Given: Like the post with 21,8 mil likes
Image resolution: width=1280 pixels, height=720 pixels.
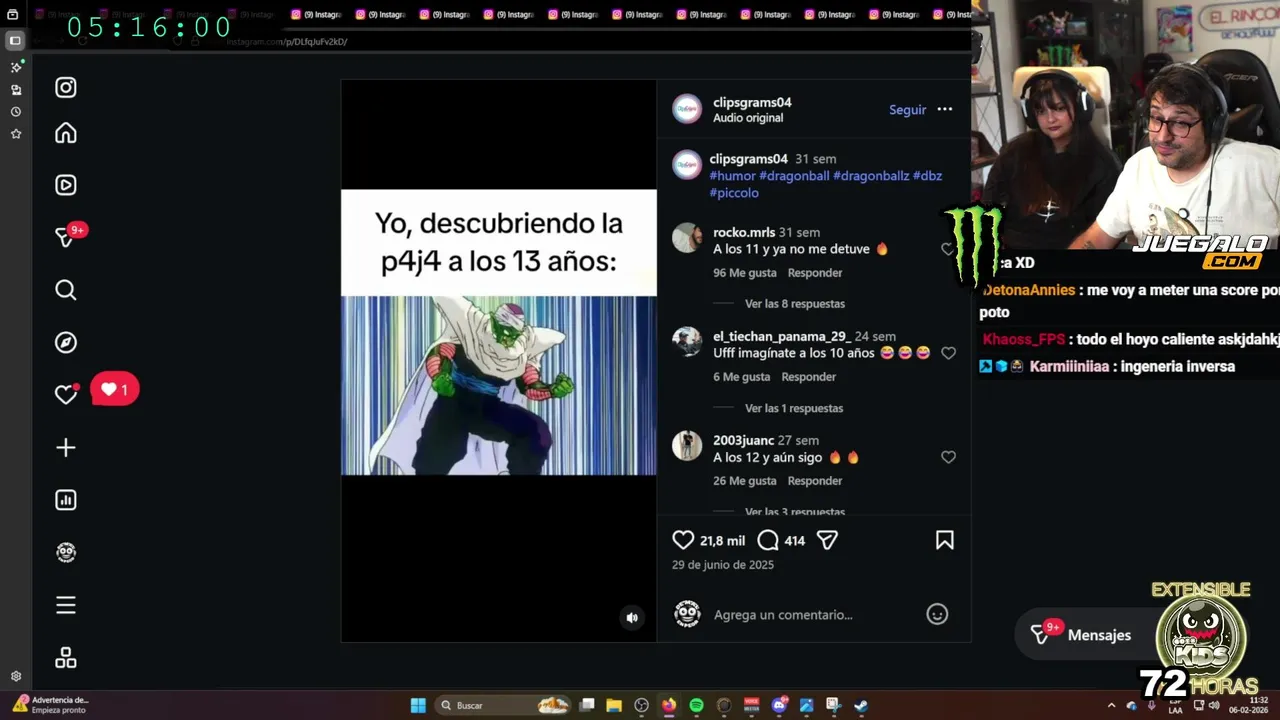Looking at the screenshot, I should (x=683, y=540).
